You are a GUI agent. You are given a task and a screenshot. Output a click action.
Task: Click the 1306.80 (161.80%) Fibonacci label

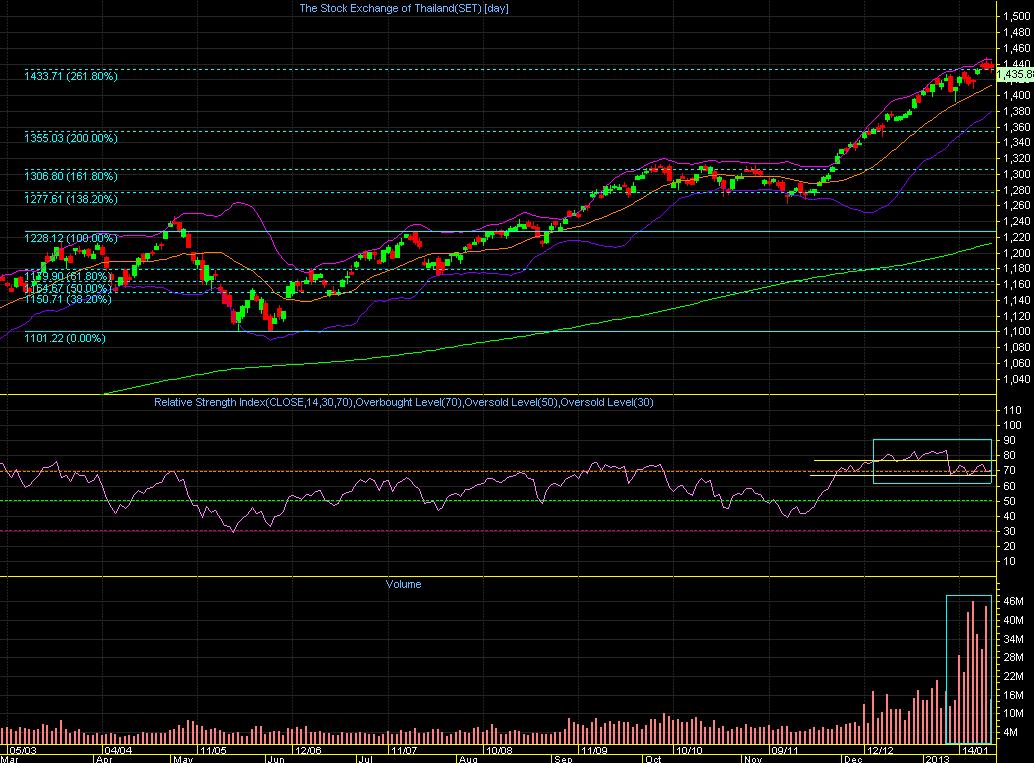point(71,176)
